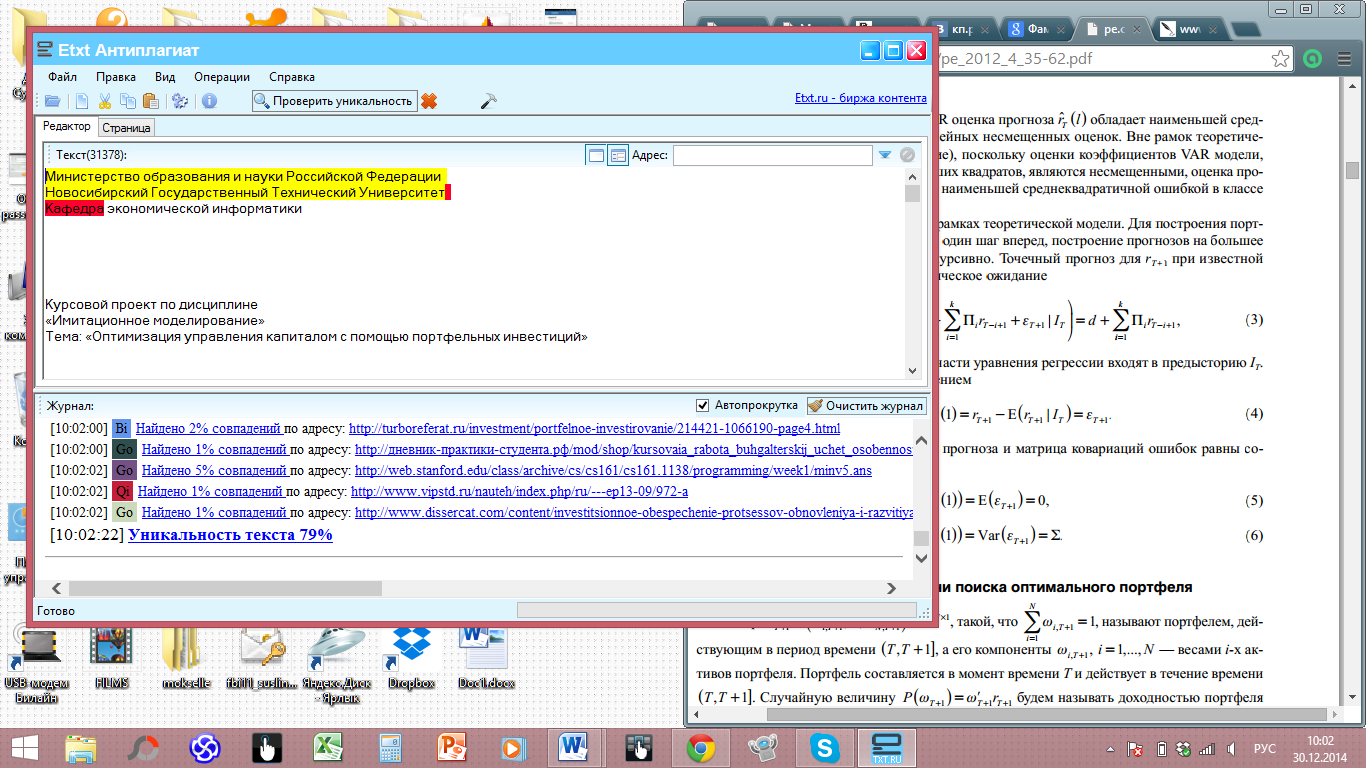Click the text editor vertical scrollbar down arrow
This screenshot has width=1366, height=768.
(912, 370)
